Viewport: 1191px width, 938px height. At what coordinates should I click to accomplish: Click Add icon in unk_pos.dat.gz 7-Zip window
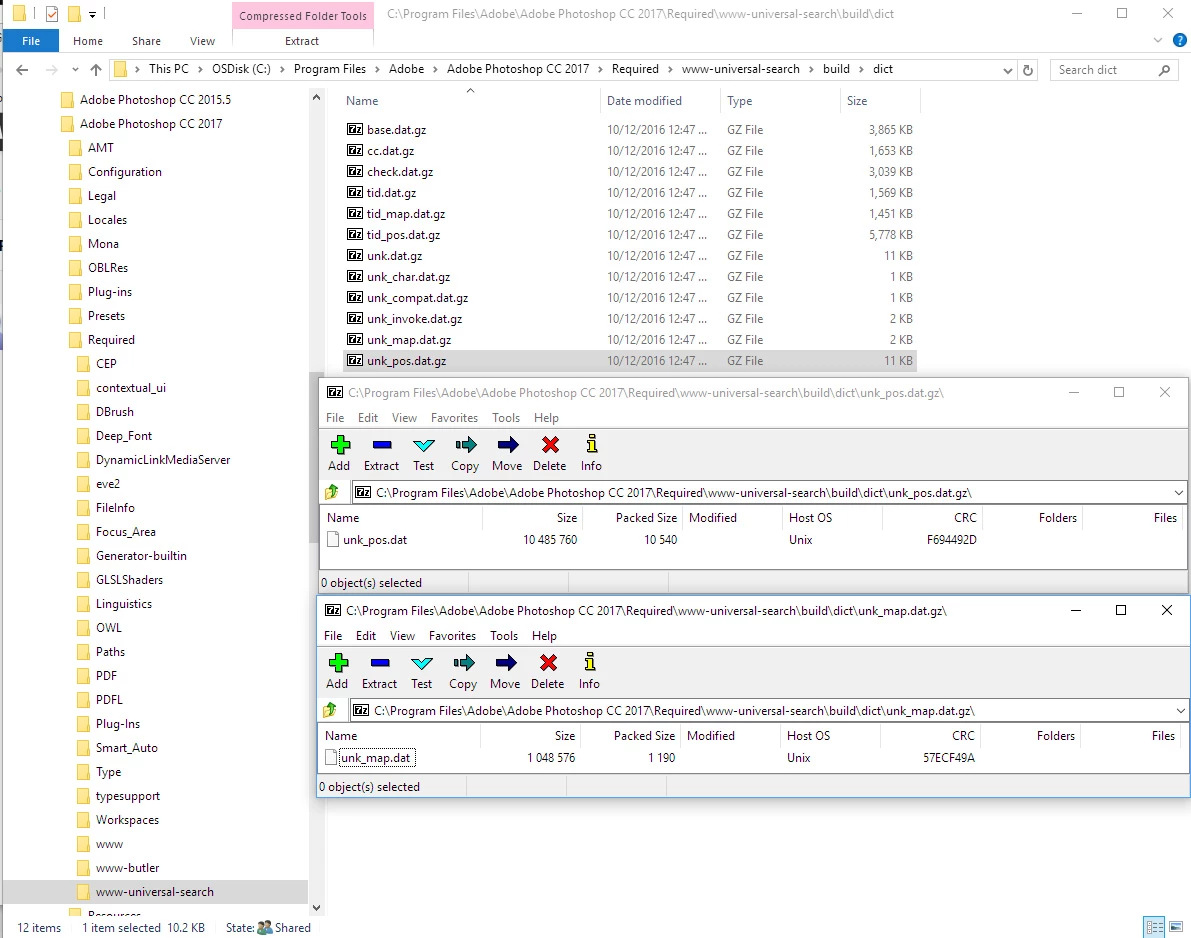click(x=340, y=445)
